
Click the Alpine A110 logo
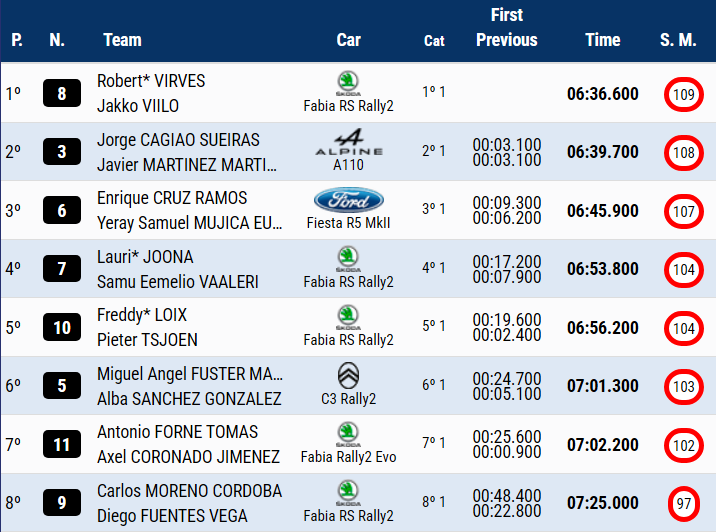(348, 139)
